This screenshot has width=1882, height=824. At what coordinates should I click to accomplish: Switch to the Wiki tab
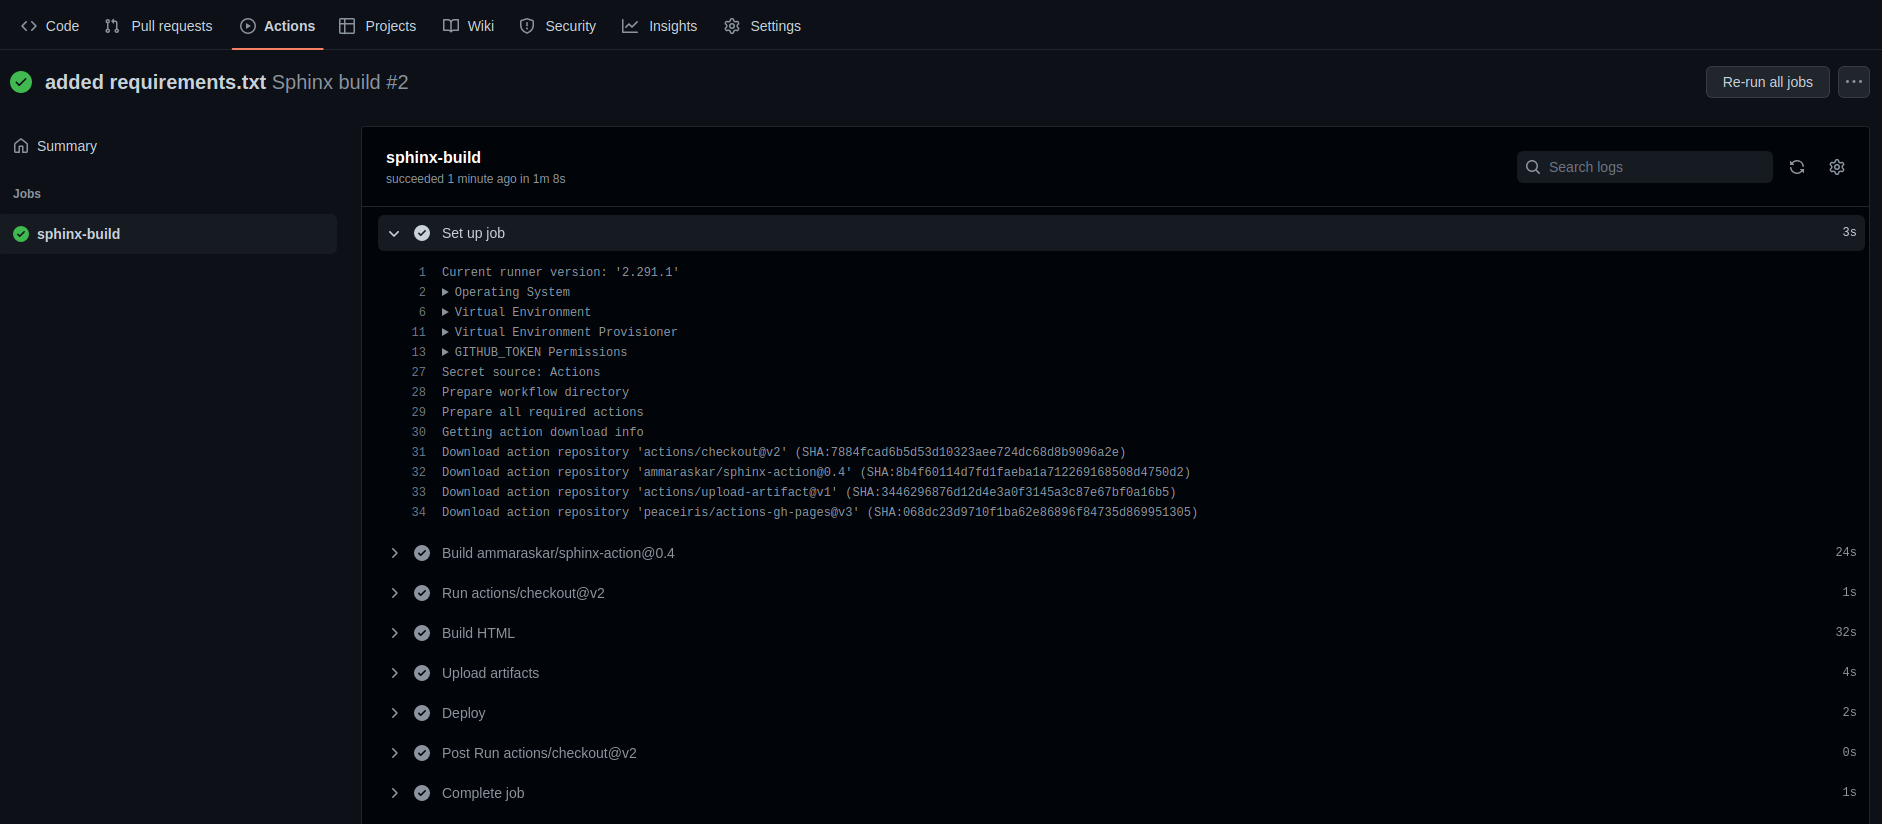point(468,26)
